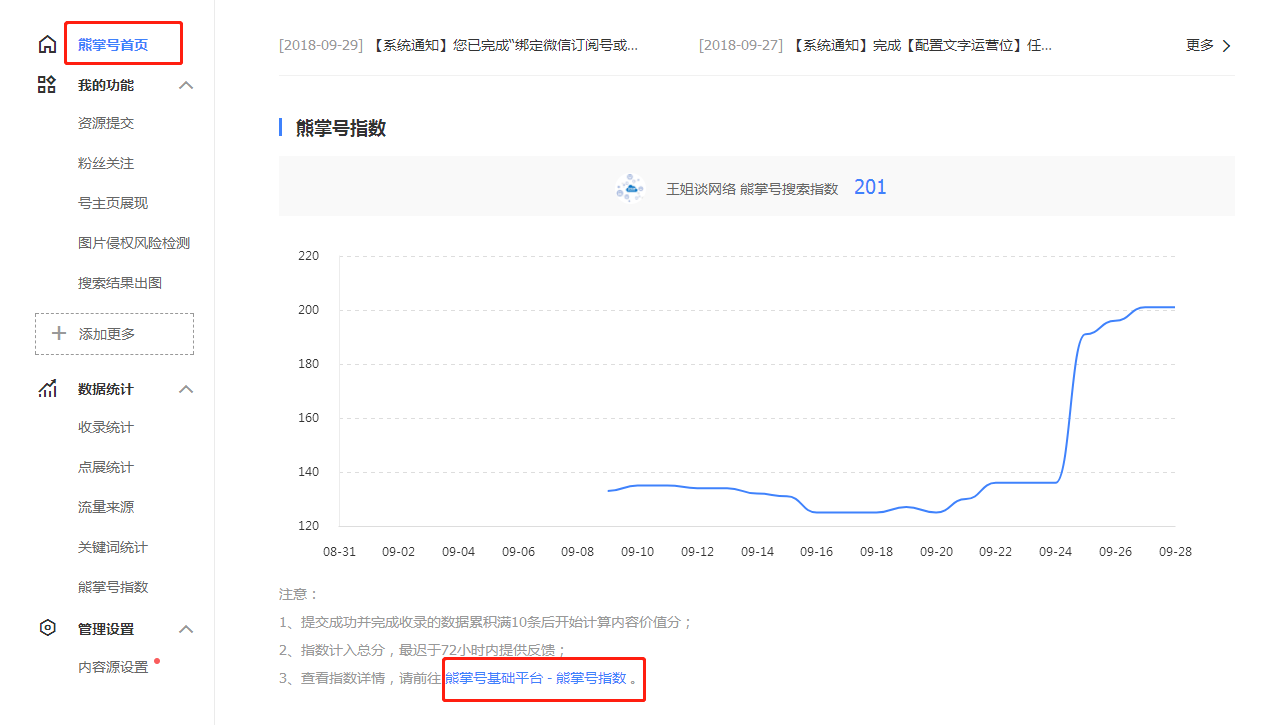This screenshot has width=1277, height=725.
Task: Open the 2018-09-29 system notification
Action: pyautogui.click(x=458, y=45)
